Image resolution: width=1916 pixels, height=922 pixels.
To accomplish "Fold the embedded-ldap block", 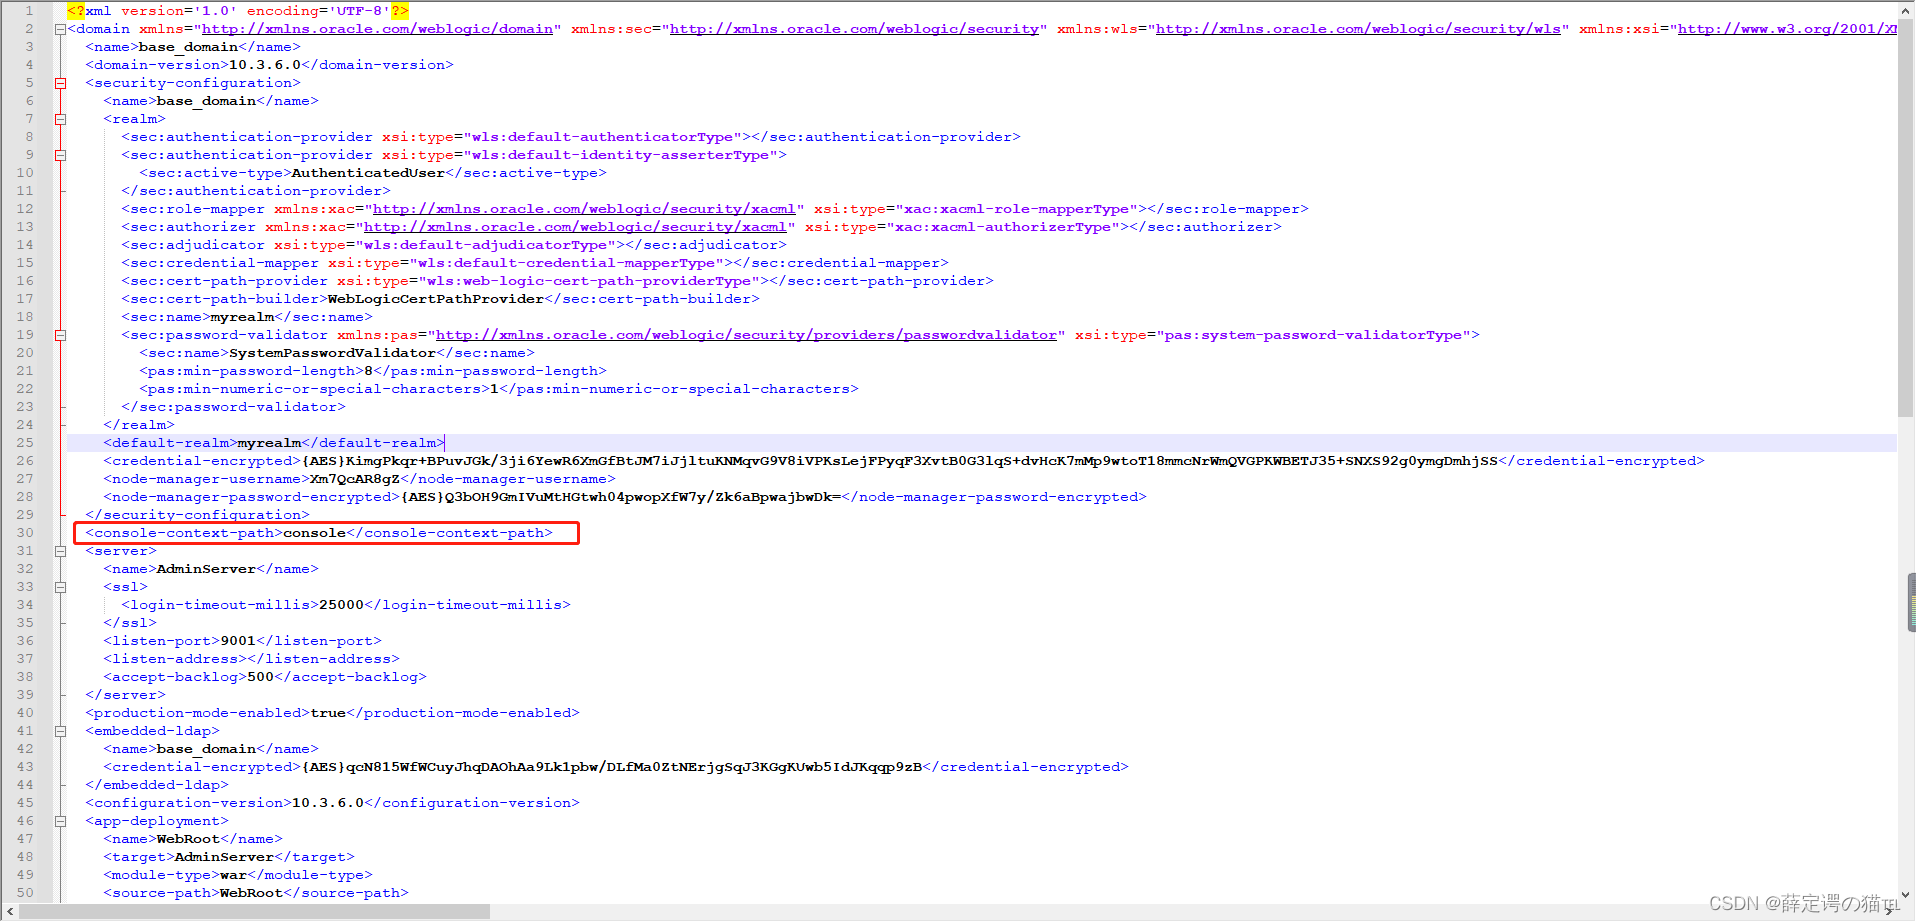I will pyautogui.click(x=60, y=731).
